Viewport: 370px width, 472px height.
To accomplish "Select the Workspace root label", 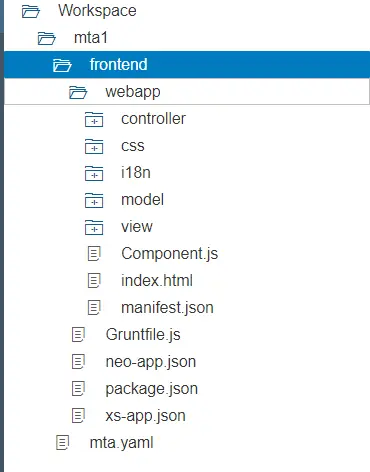I will tap(97, 11).
